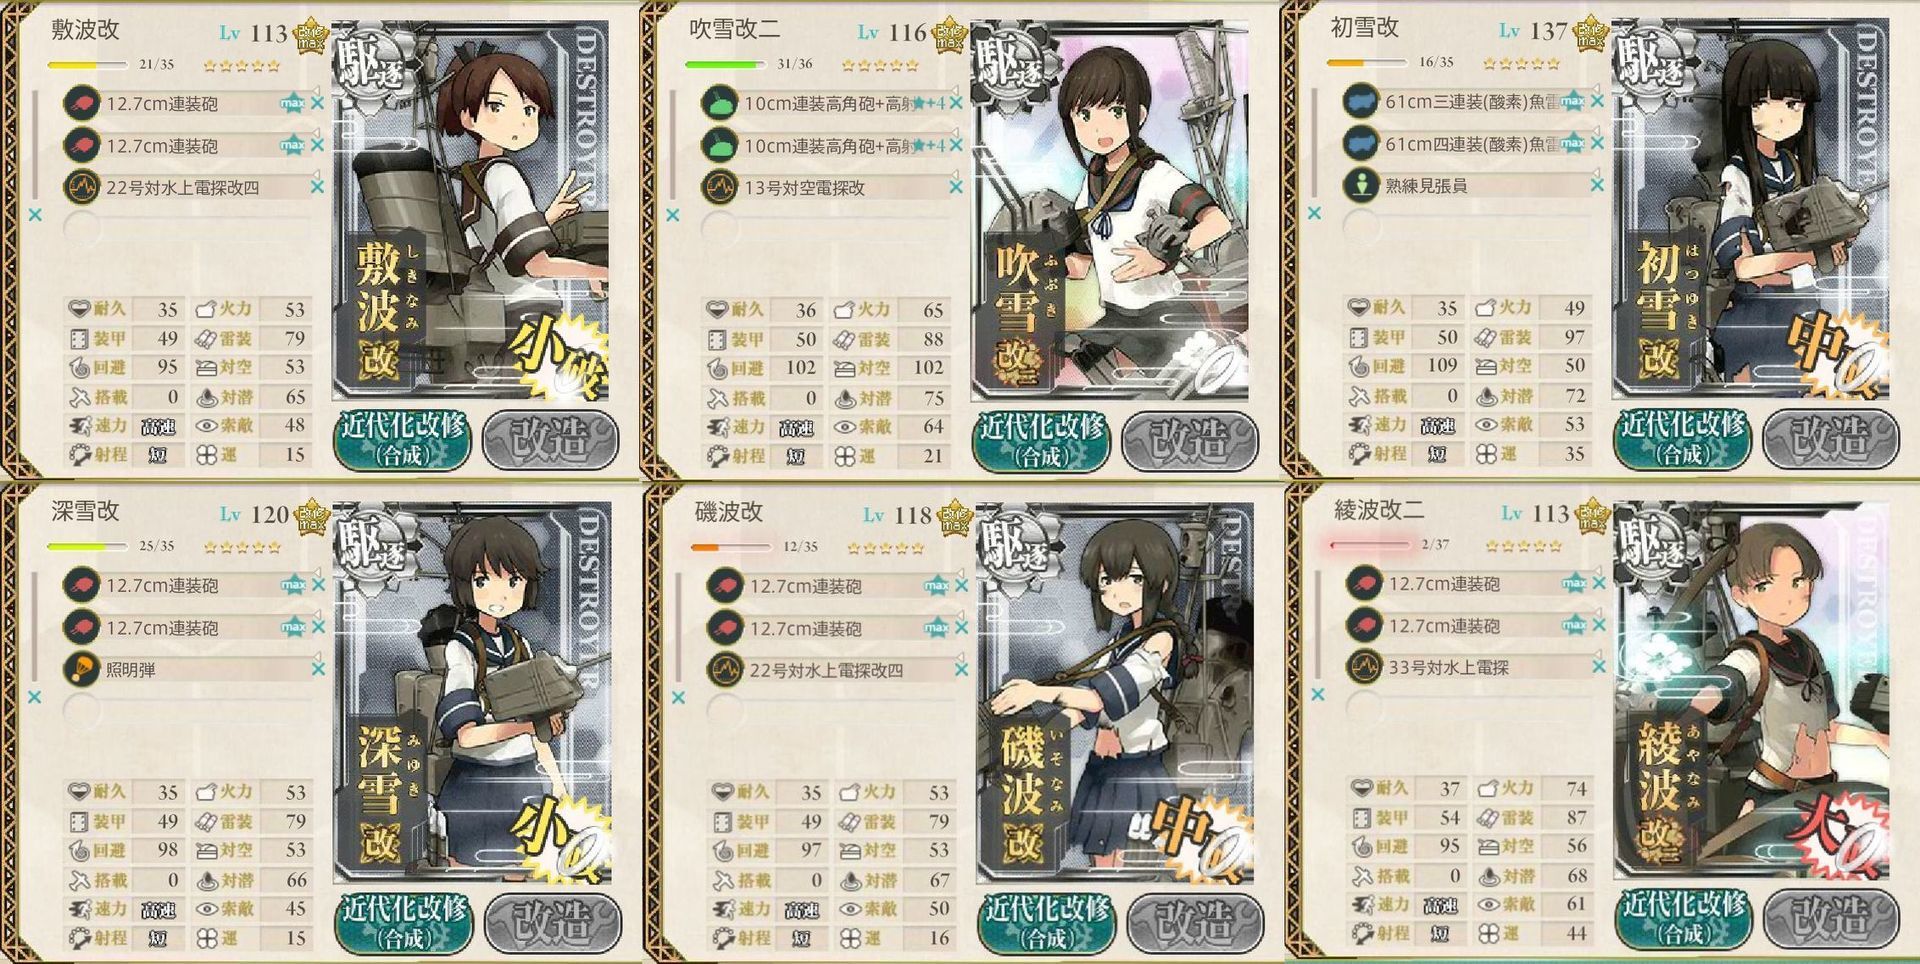
Task: Remove 熟練見張員 from 初雪改 using its X
Action: tap(1597, 185)
